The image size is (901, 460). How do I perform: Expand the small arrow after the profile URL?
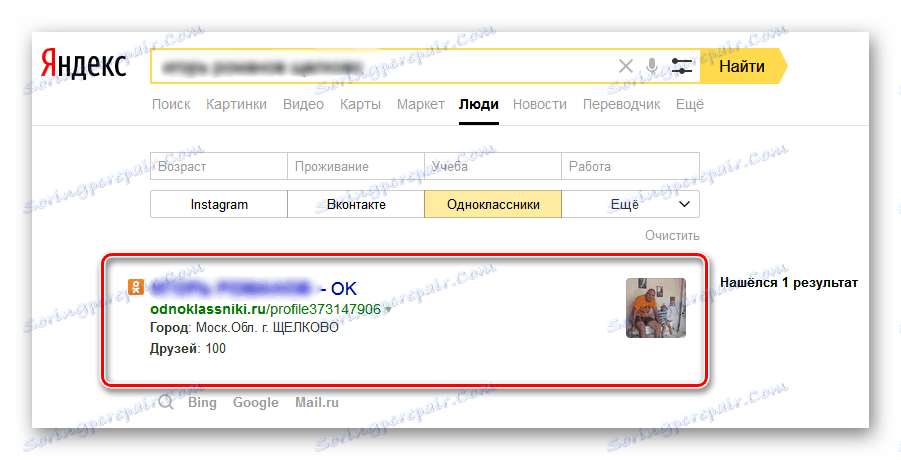388,310
